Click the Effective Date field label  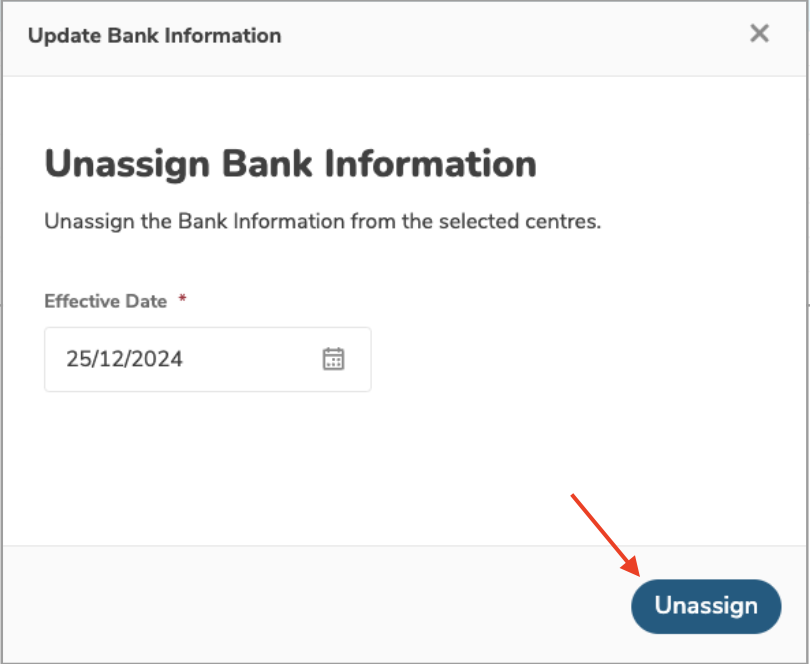(106, 301)
